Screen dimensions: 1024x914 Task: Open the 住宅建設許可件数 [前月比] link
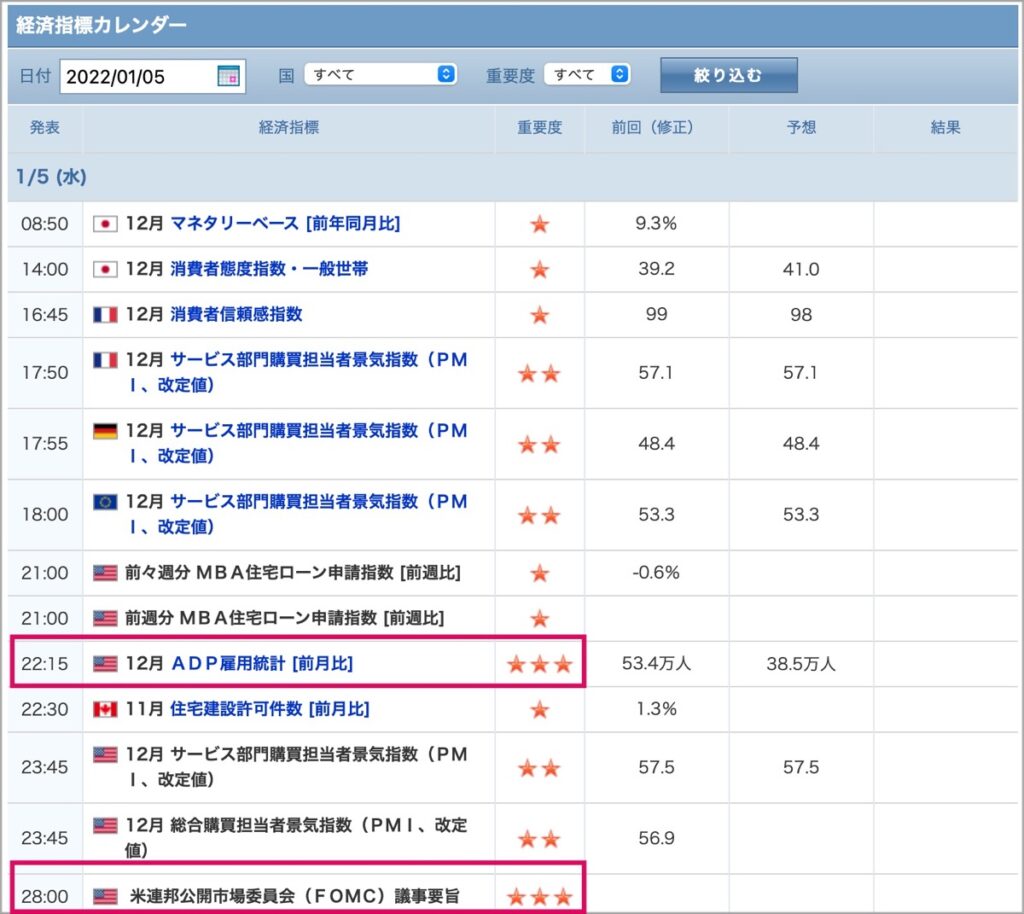(270, 708)
